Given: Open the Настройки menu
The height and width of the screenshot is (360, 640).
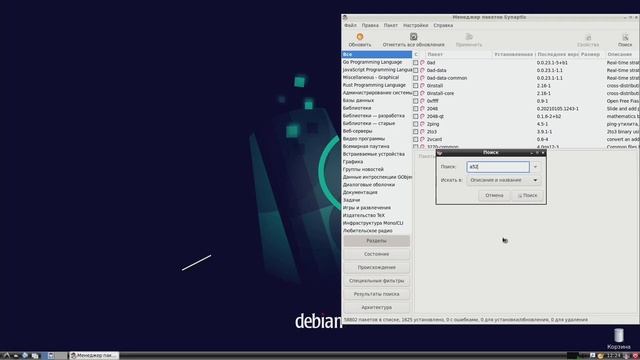Looking at the screenshot, I should click(416, 25).
